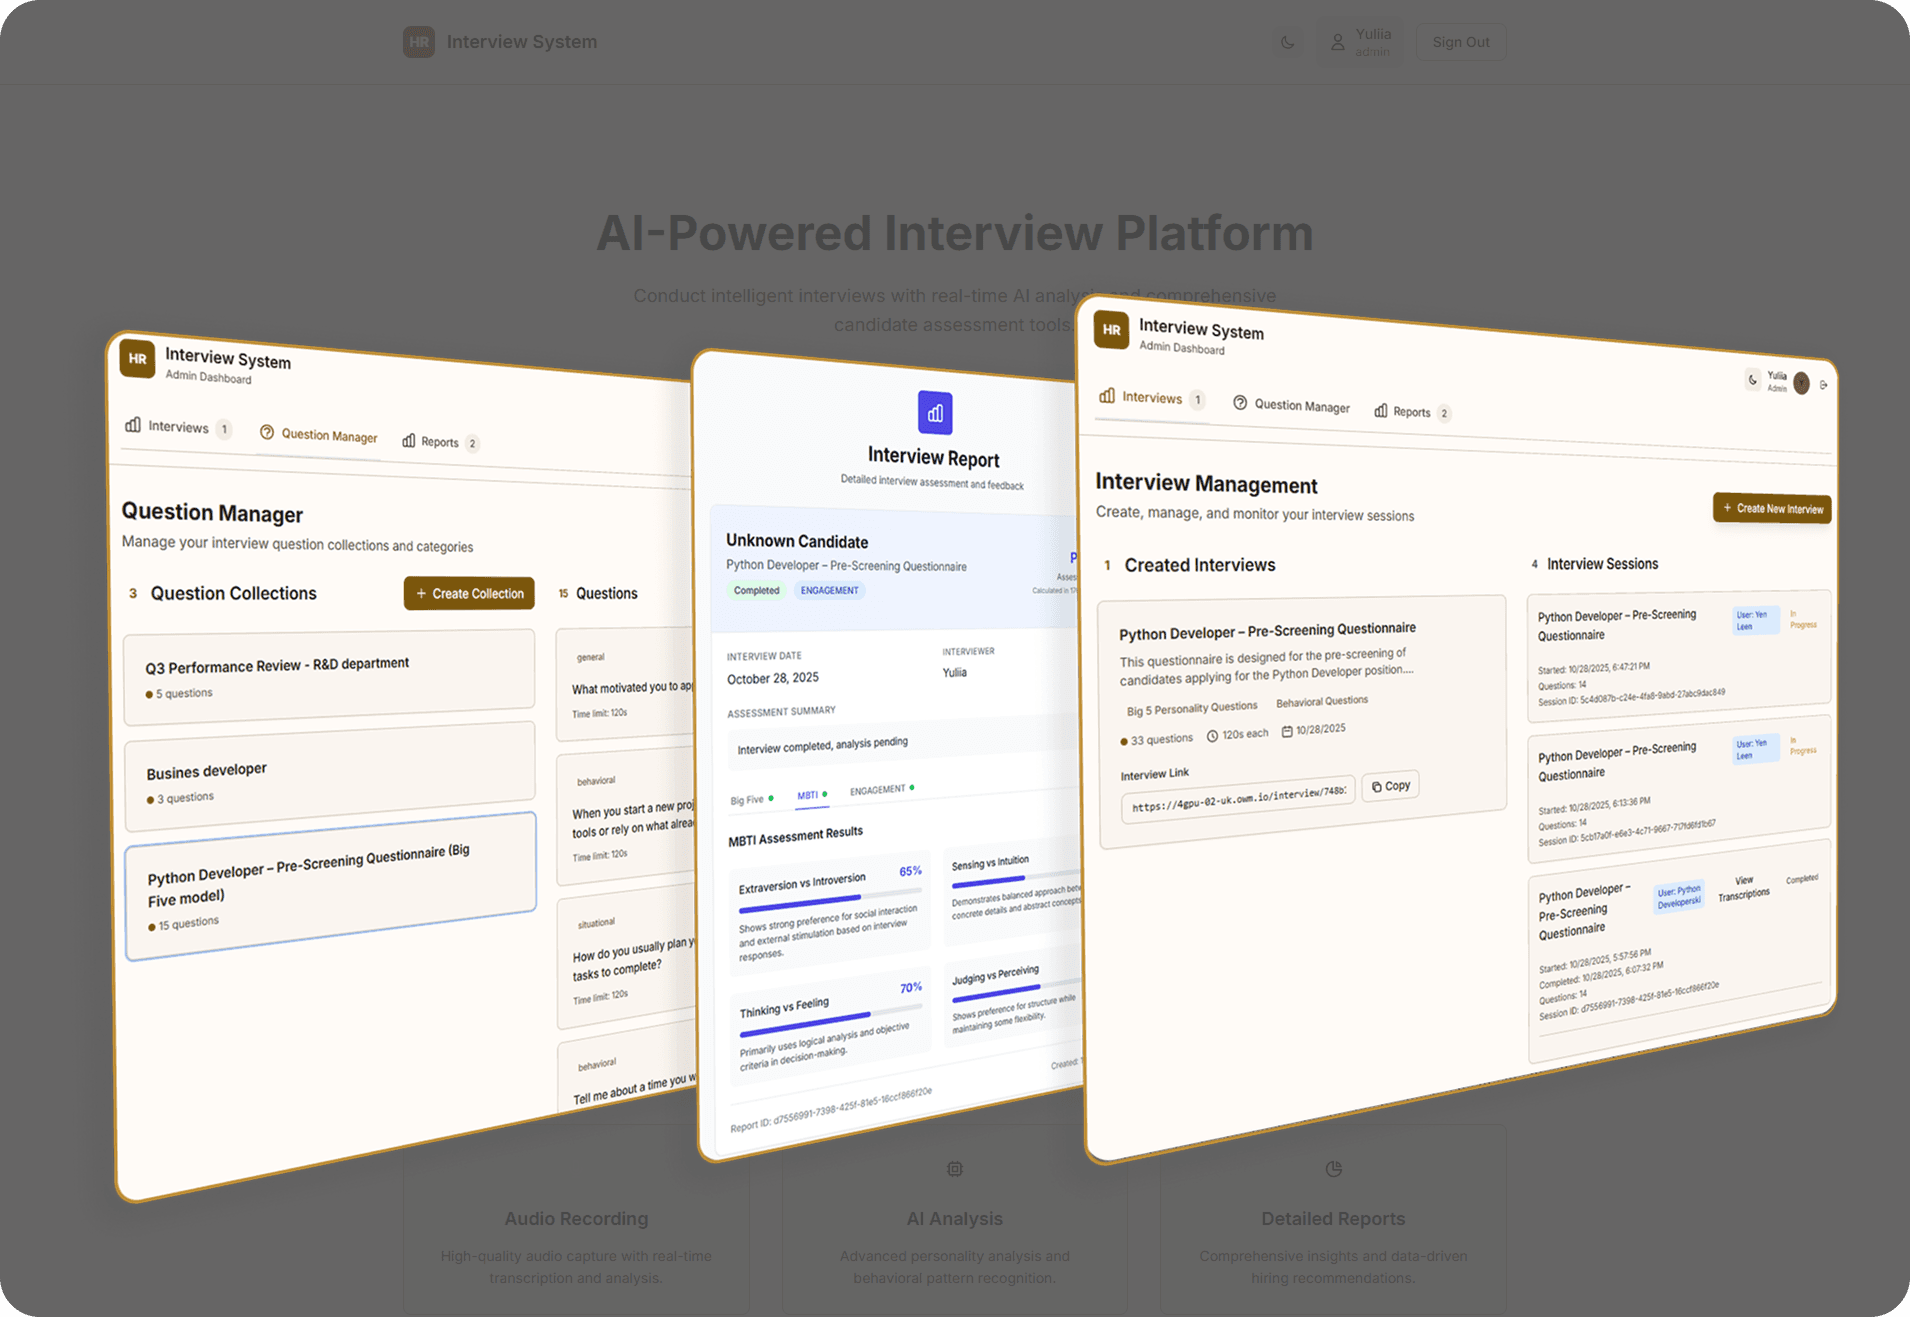Viewport: 1910px width, 1317px height.
Task: Click the Detailed Reports icon in the background
Action: tap(1334, 1169)
